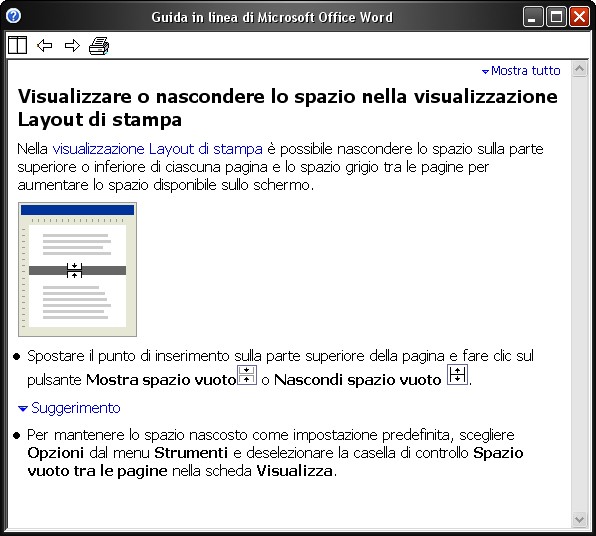
Task: Click the scrollbar up arrow
Action: click(x=580, y=69)
